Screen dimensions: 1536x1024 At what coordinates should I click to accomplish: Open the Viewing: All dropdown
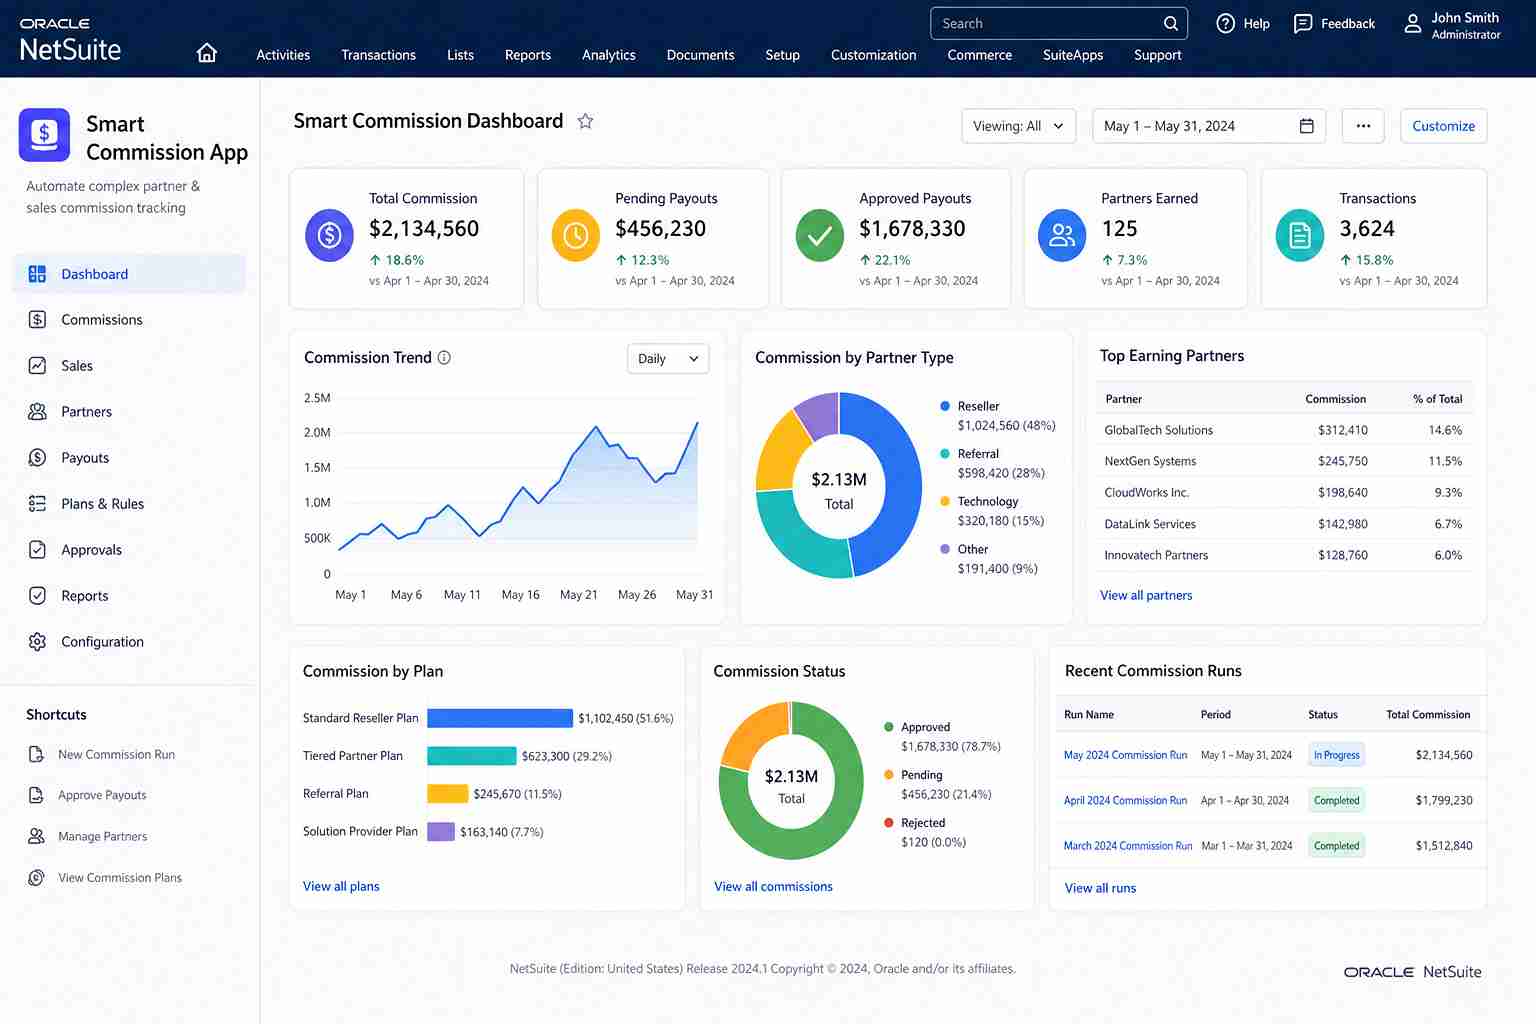(x=1019, y=126)
